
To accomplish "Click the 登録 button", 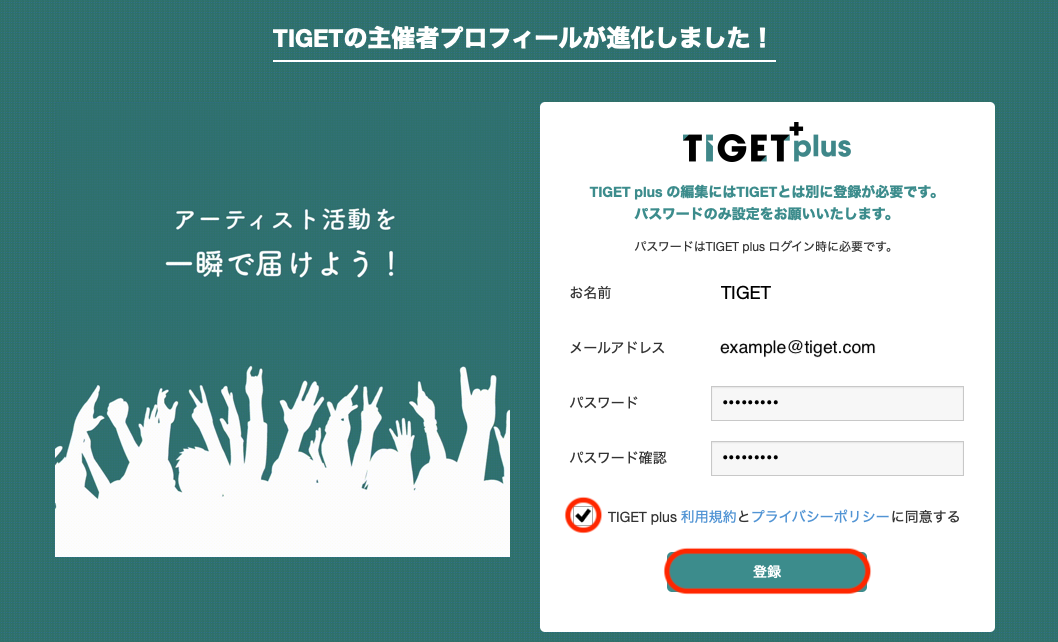I will tap(767, 572).
